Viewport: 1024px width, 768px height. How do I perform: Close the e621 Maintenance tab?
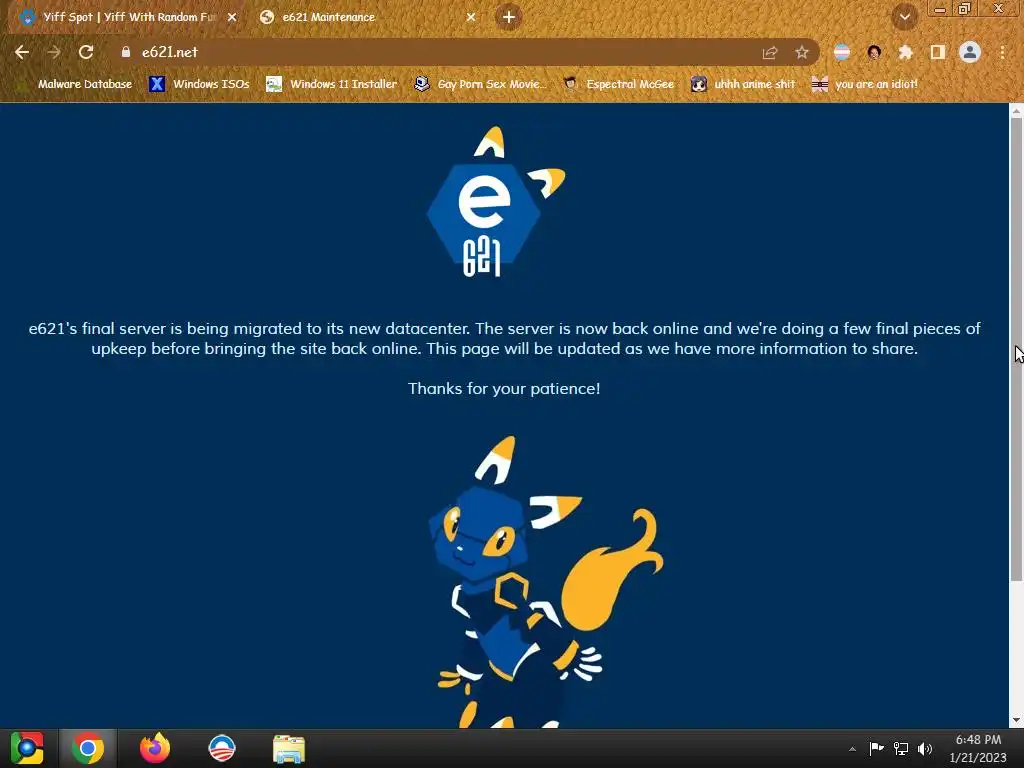point(471,18)
